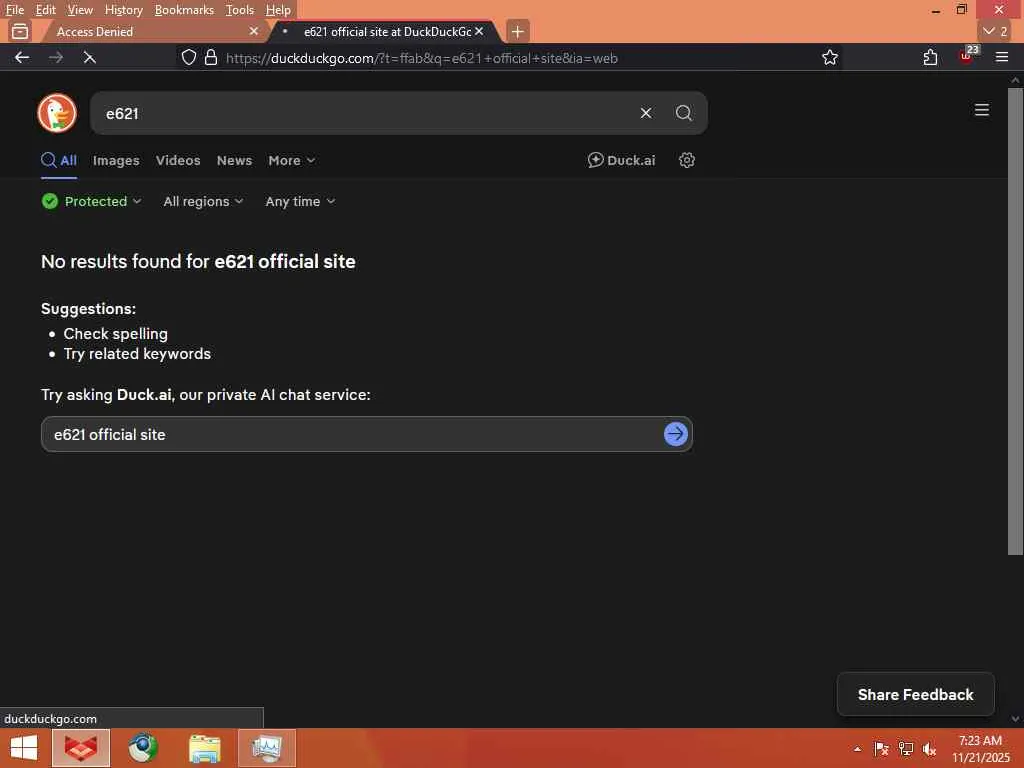This screenshot has height=768, width=1024.
Task: Stop loading the page
Action: [90, 57]
